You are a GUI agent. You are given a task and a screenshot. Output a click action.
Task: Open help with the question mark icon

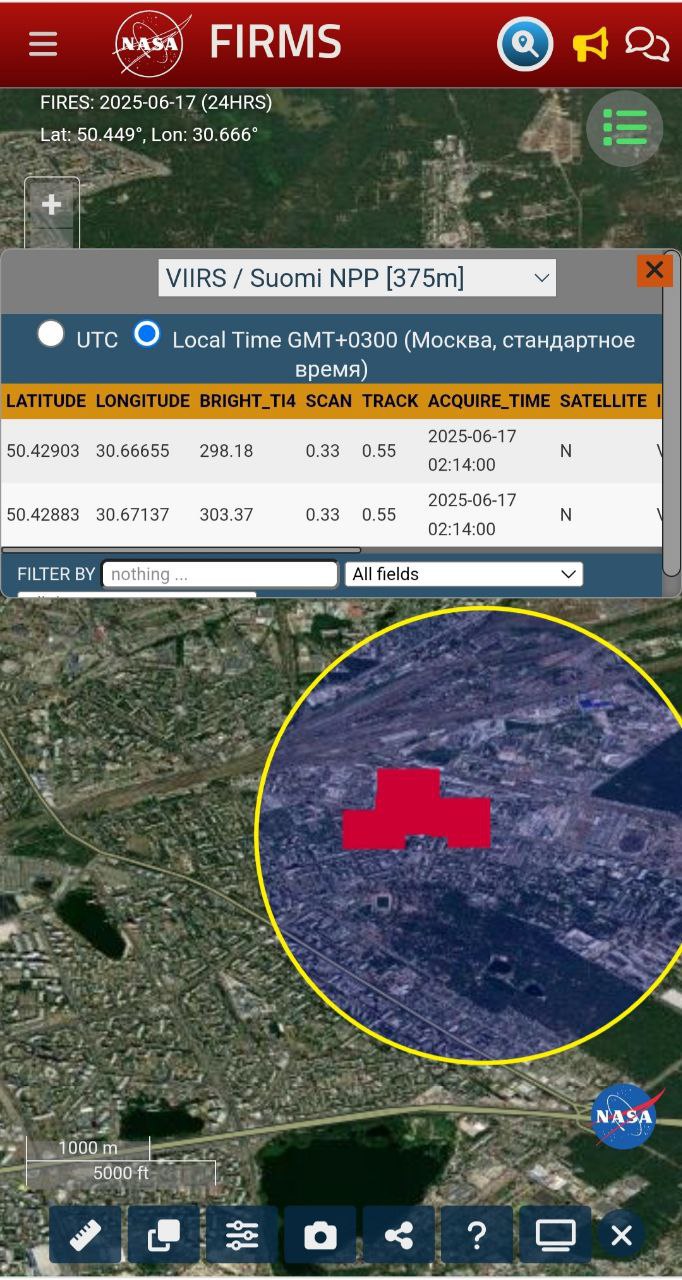click(x=477, y=1235)
